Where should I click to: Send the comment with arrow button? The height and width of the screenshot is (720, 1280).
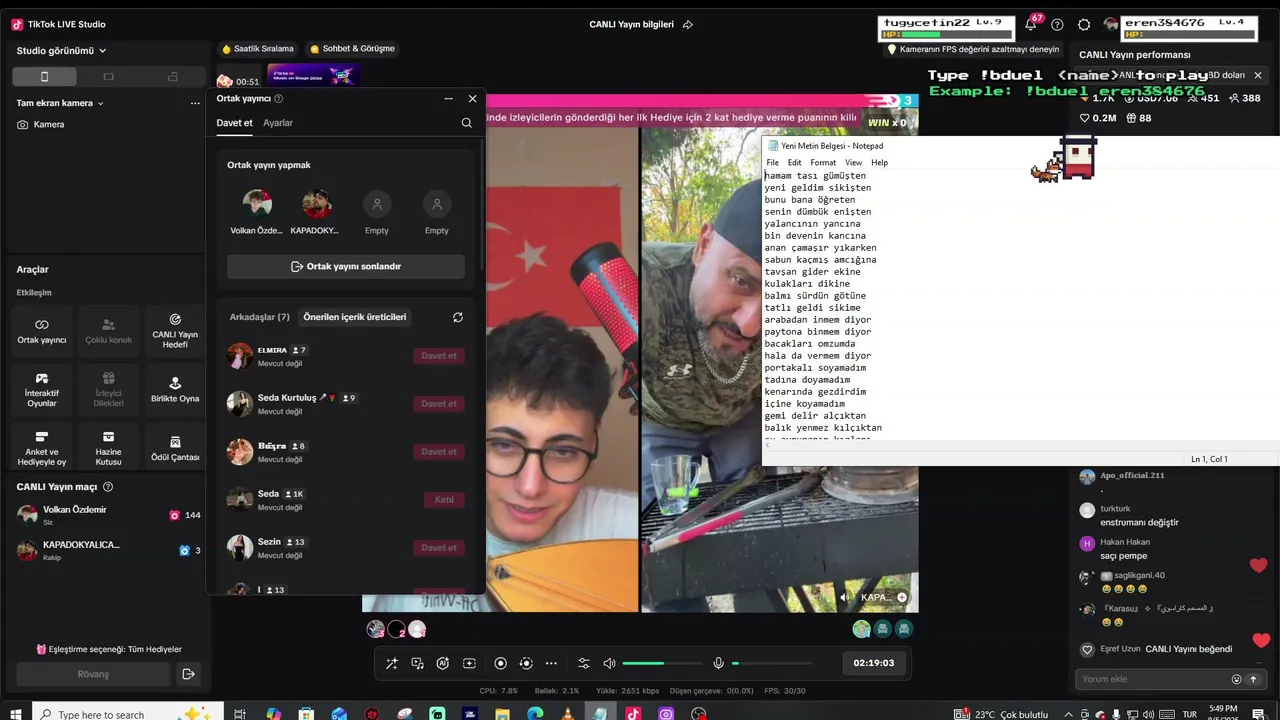coord(1253,679)
